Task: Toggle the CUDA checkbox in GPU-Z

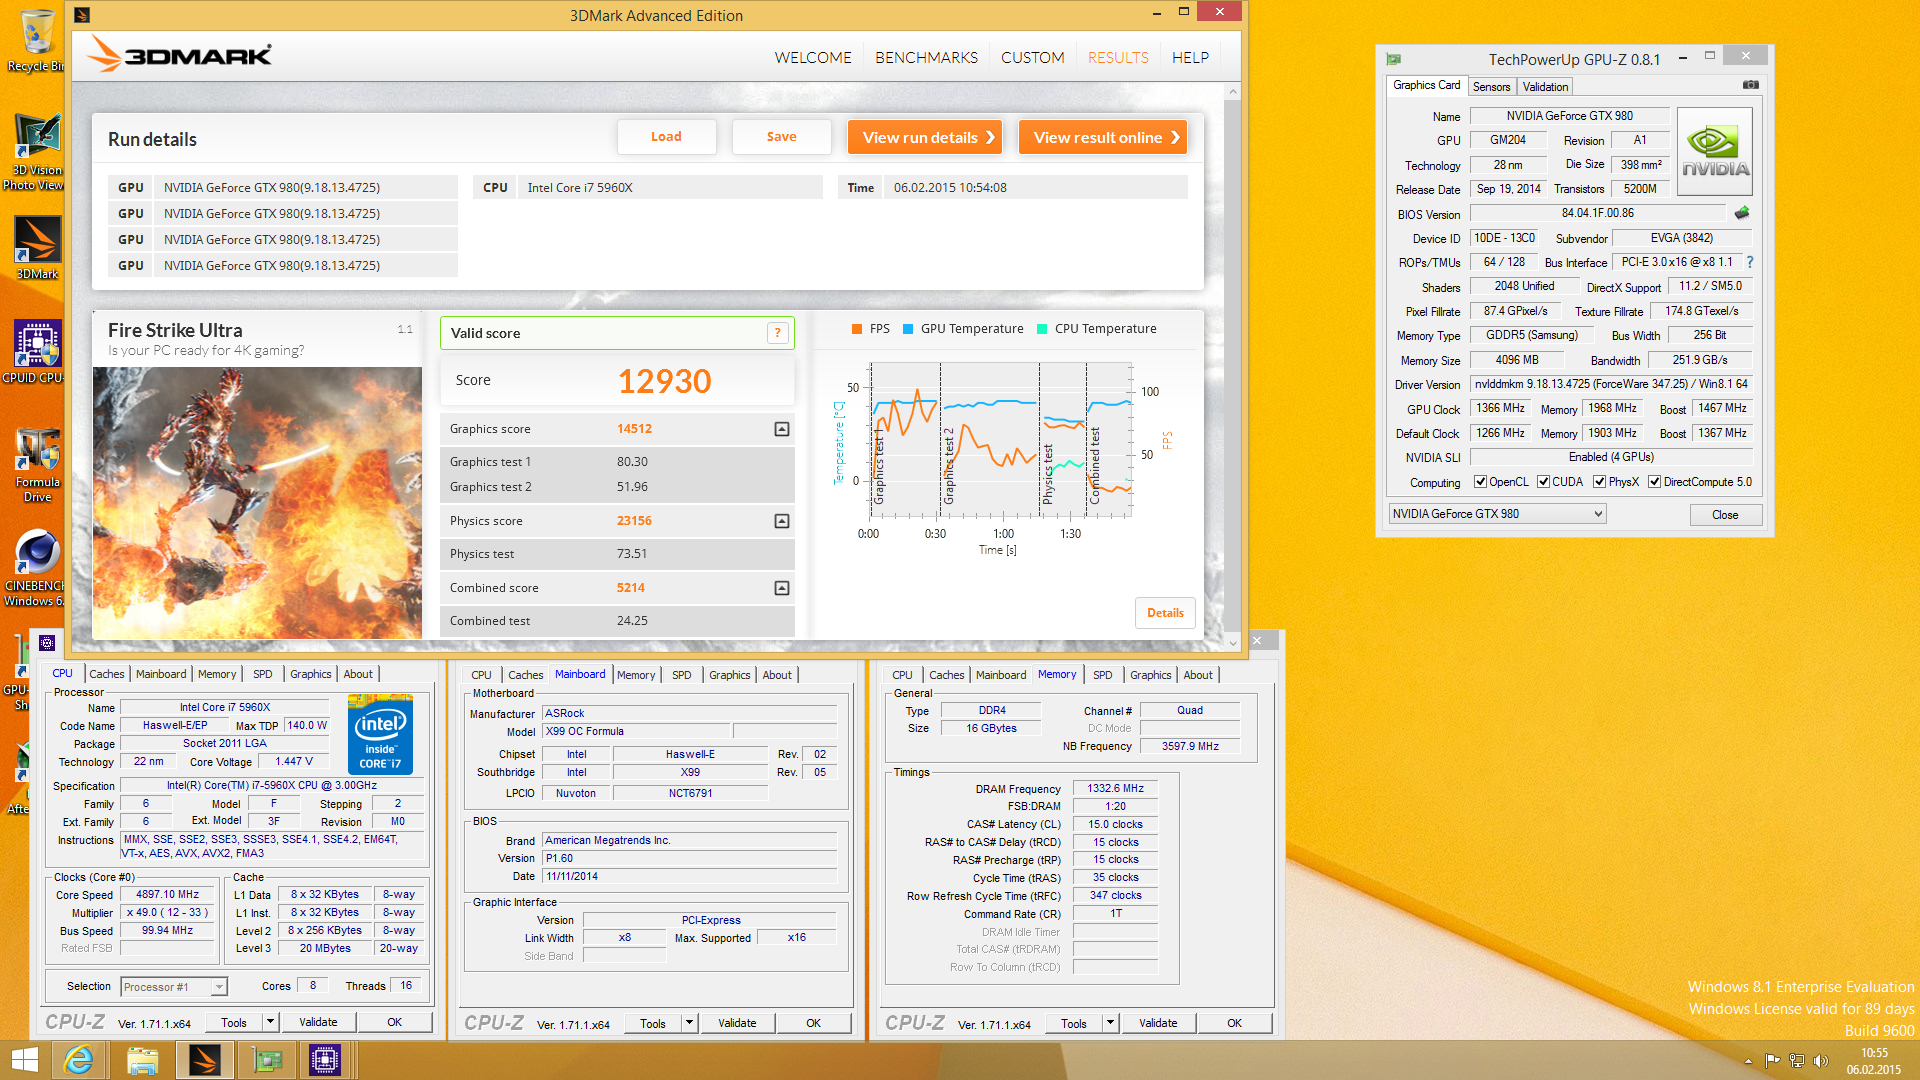Action: pyautogui.click(x=1543, y=482)
